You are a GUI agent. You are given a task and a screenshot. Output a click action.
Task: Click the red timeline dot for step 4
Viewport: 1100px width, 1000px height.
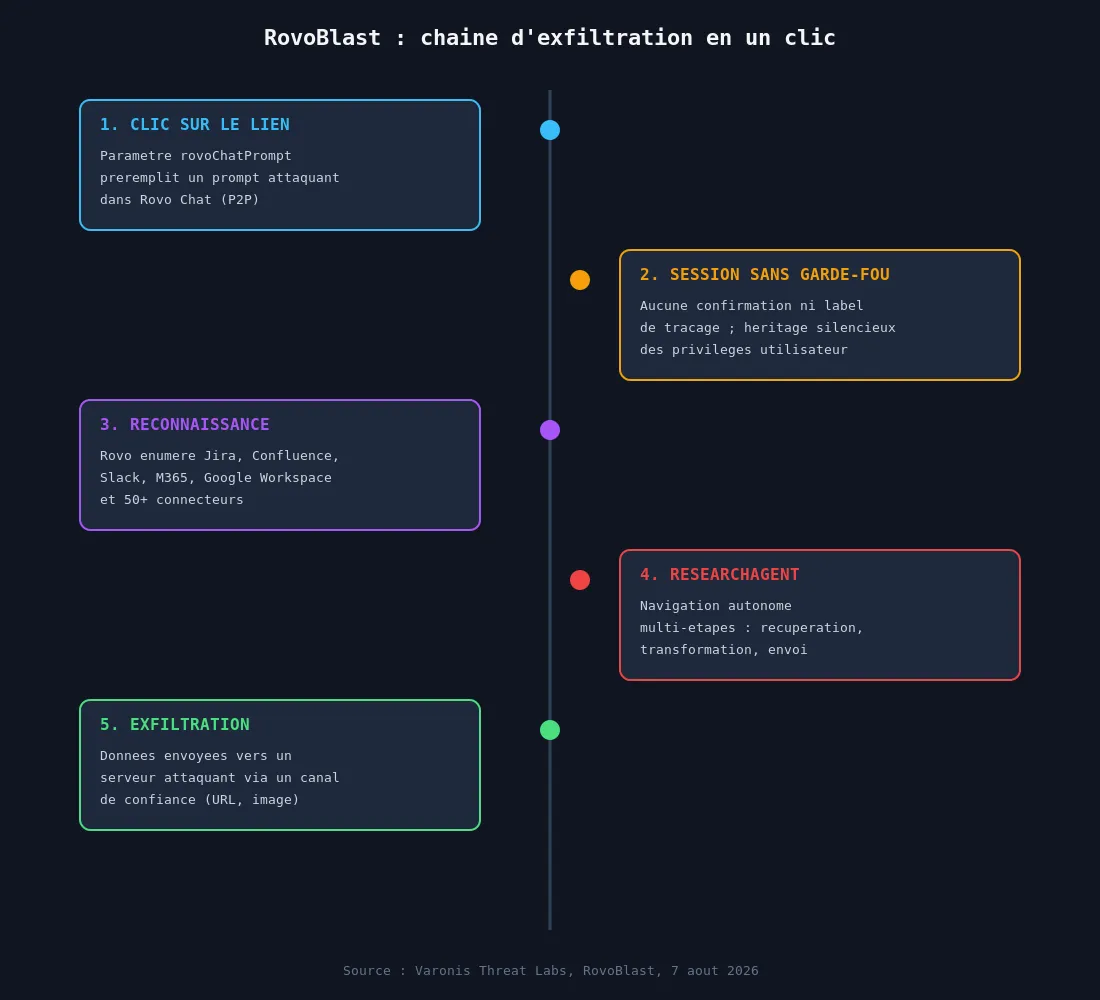[x=579, y=580]
